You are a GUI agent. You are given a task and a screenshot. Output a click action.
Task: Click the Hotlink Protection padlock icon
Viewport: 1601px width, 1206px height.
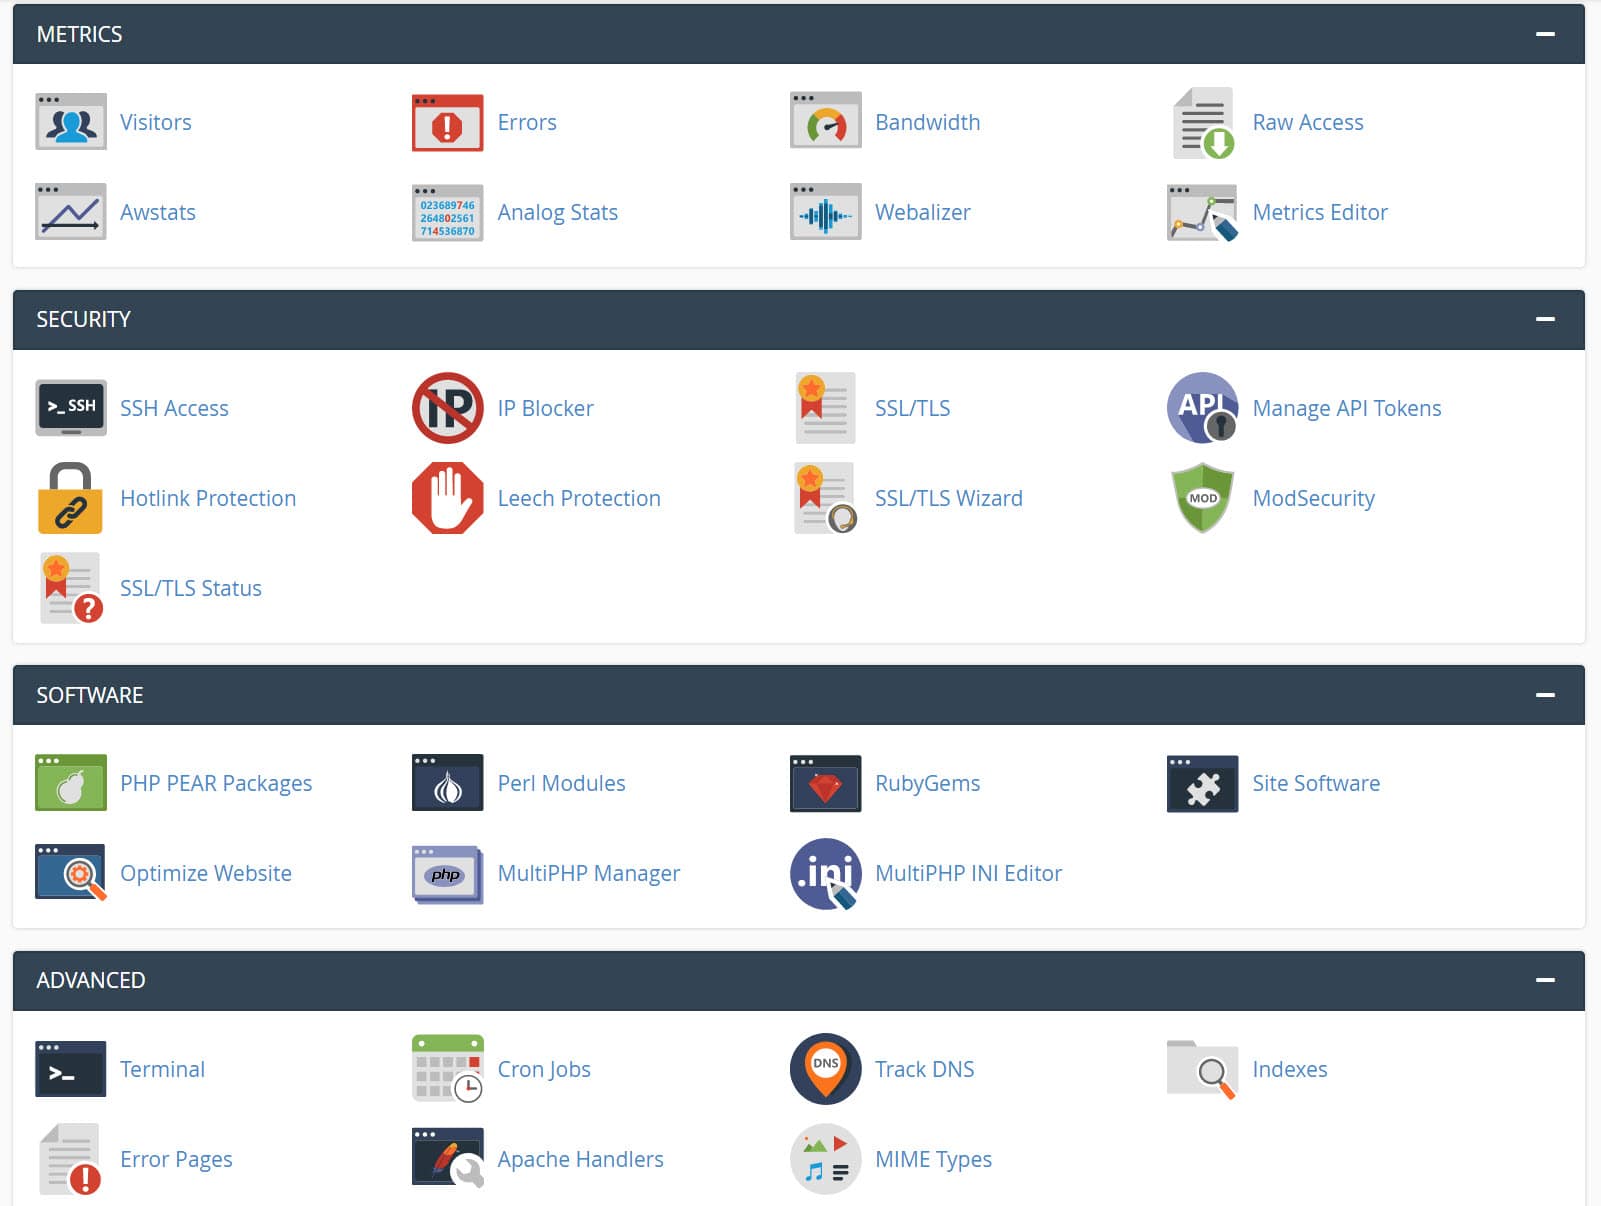coord(70,498)
